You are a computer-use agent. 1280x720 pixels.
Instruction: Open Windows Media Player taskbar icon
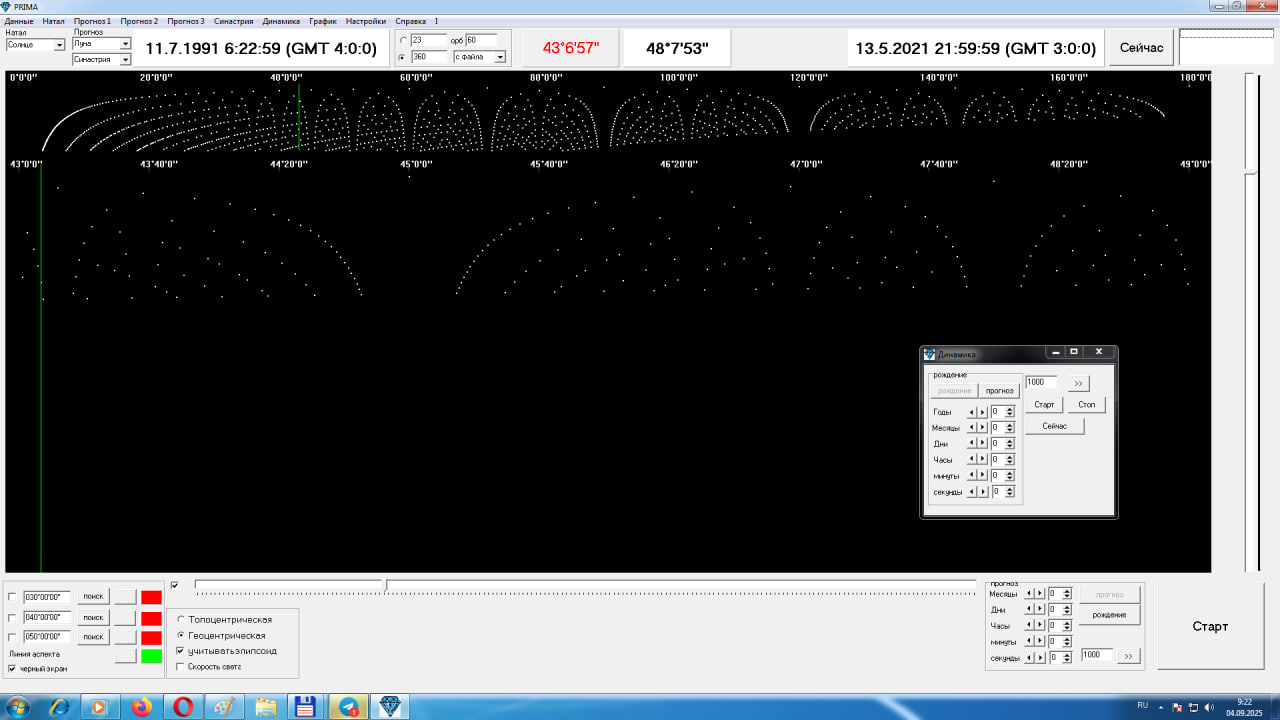pyautogui.click(x=99, y=707)
